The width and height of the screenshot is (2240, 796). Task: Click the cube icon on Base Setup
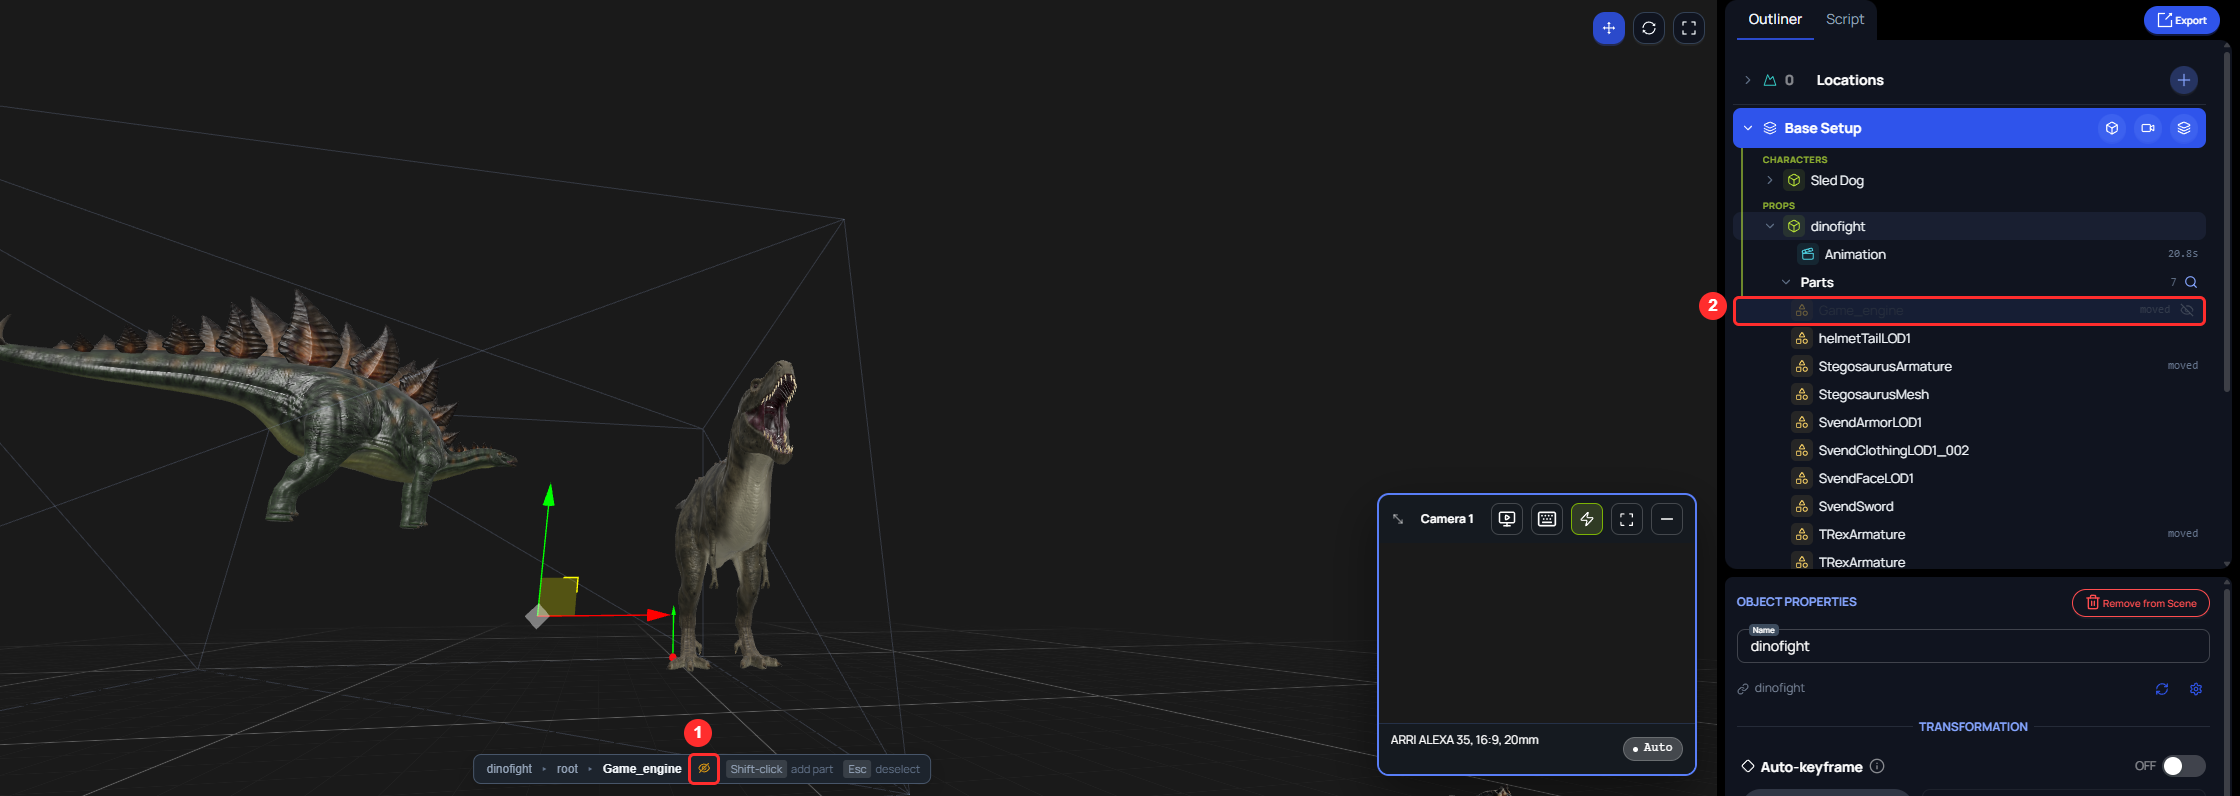pos(2112,128)
